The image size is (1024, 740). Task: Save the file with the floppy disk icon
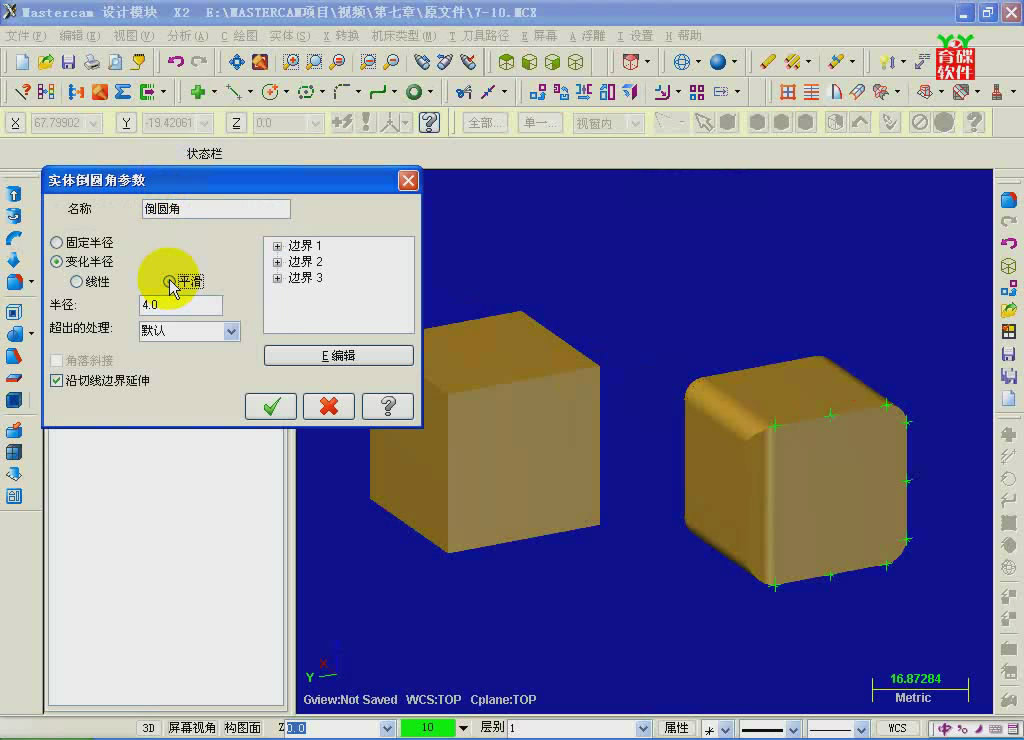pos(68,62)
